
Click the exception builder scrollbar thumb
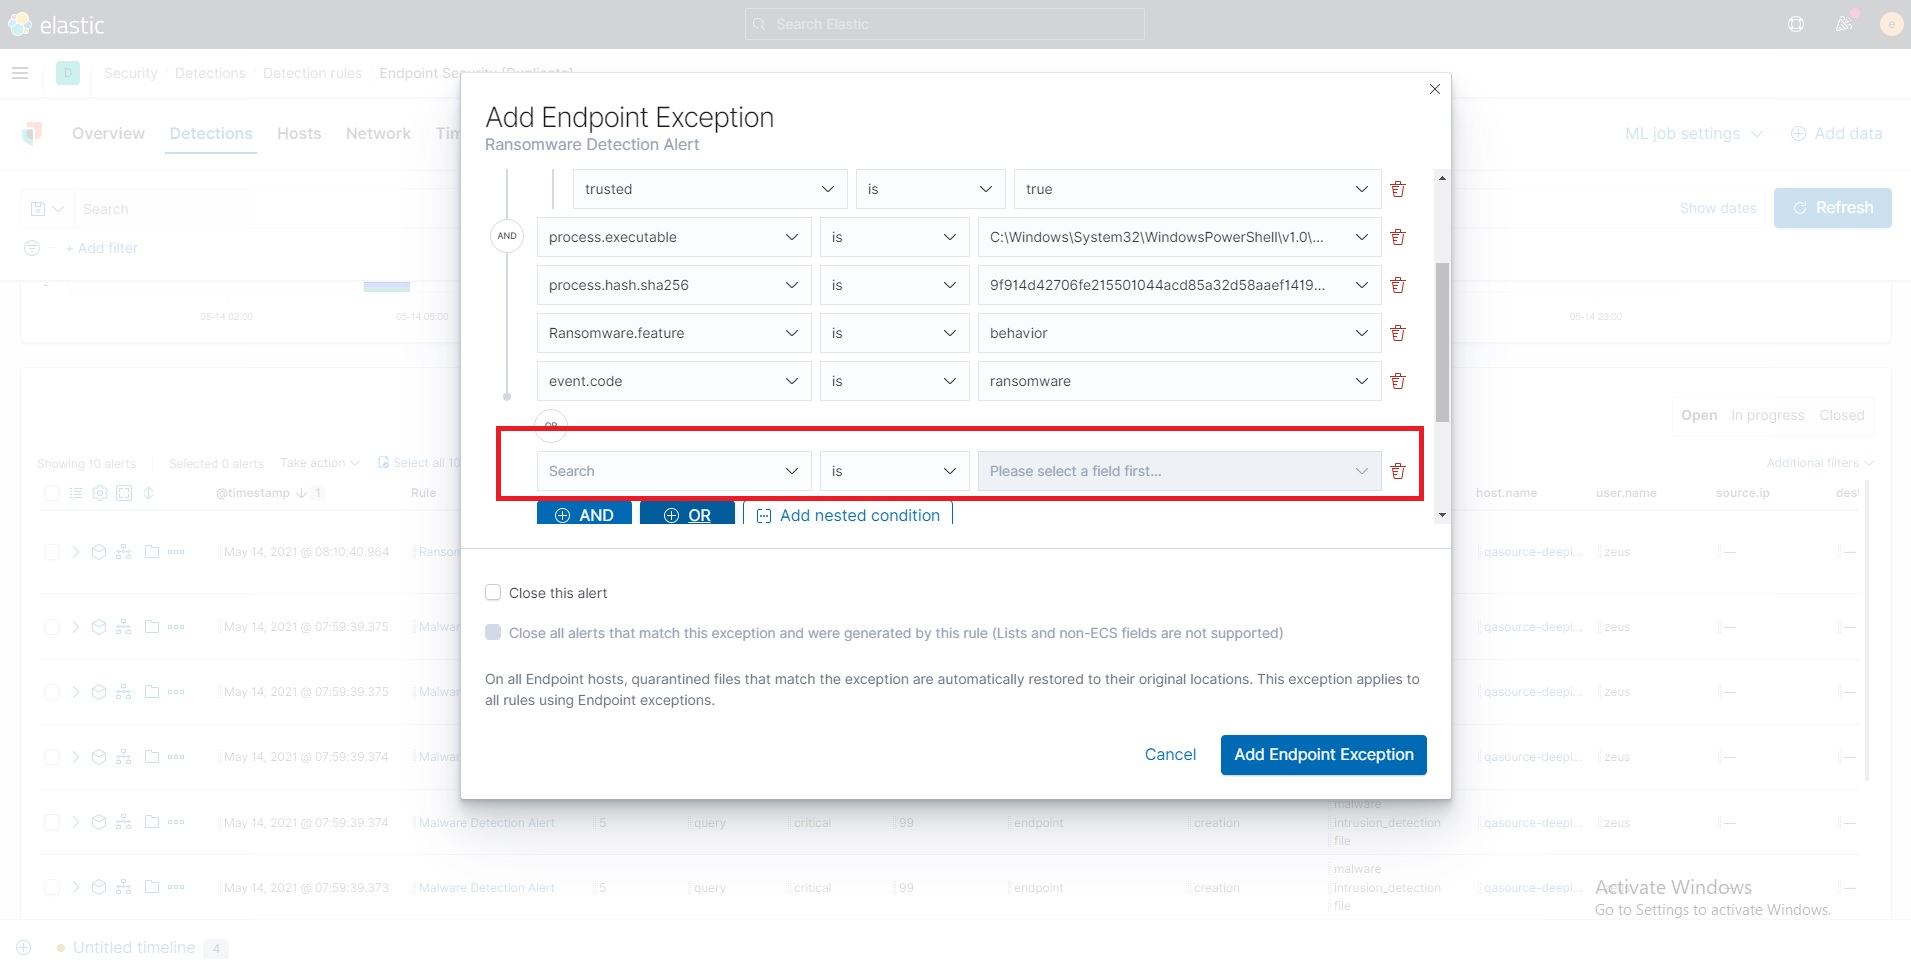coord(1442,342)
